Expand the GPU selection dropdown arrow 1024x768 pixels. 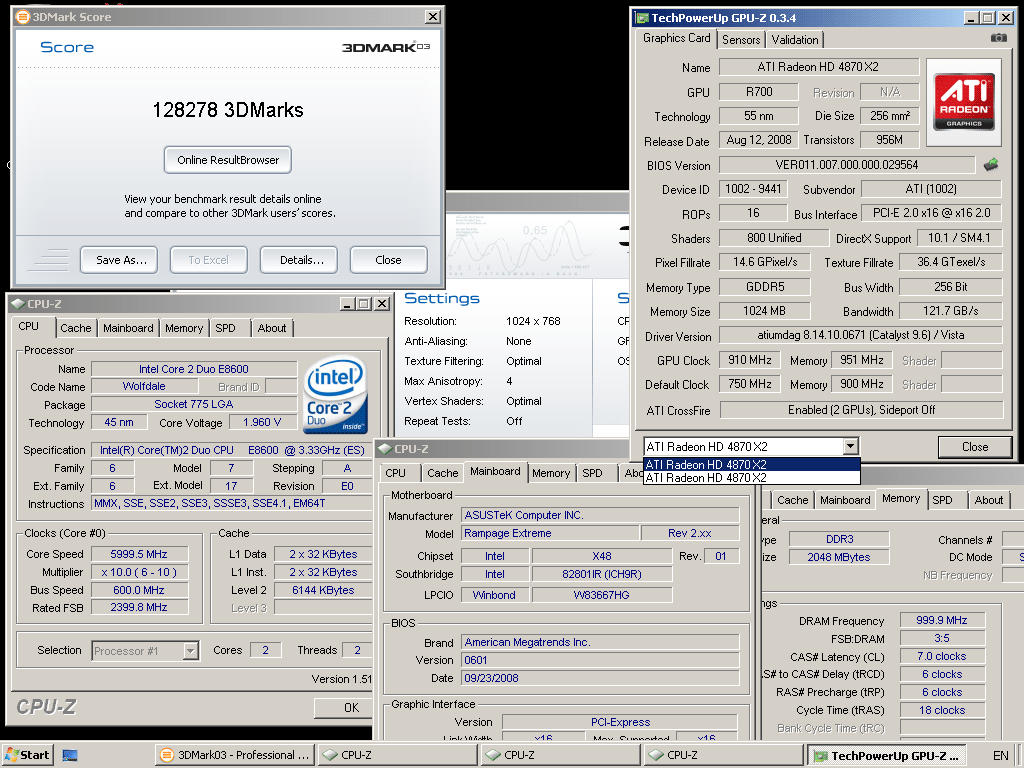(850, 447)
